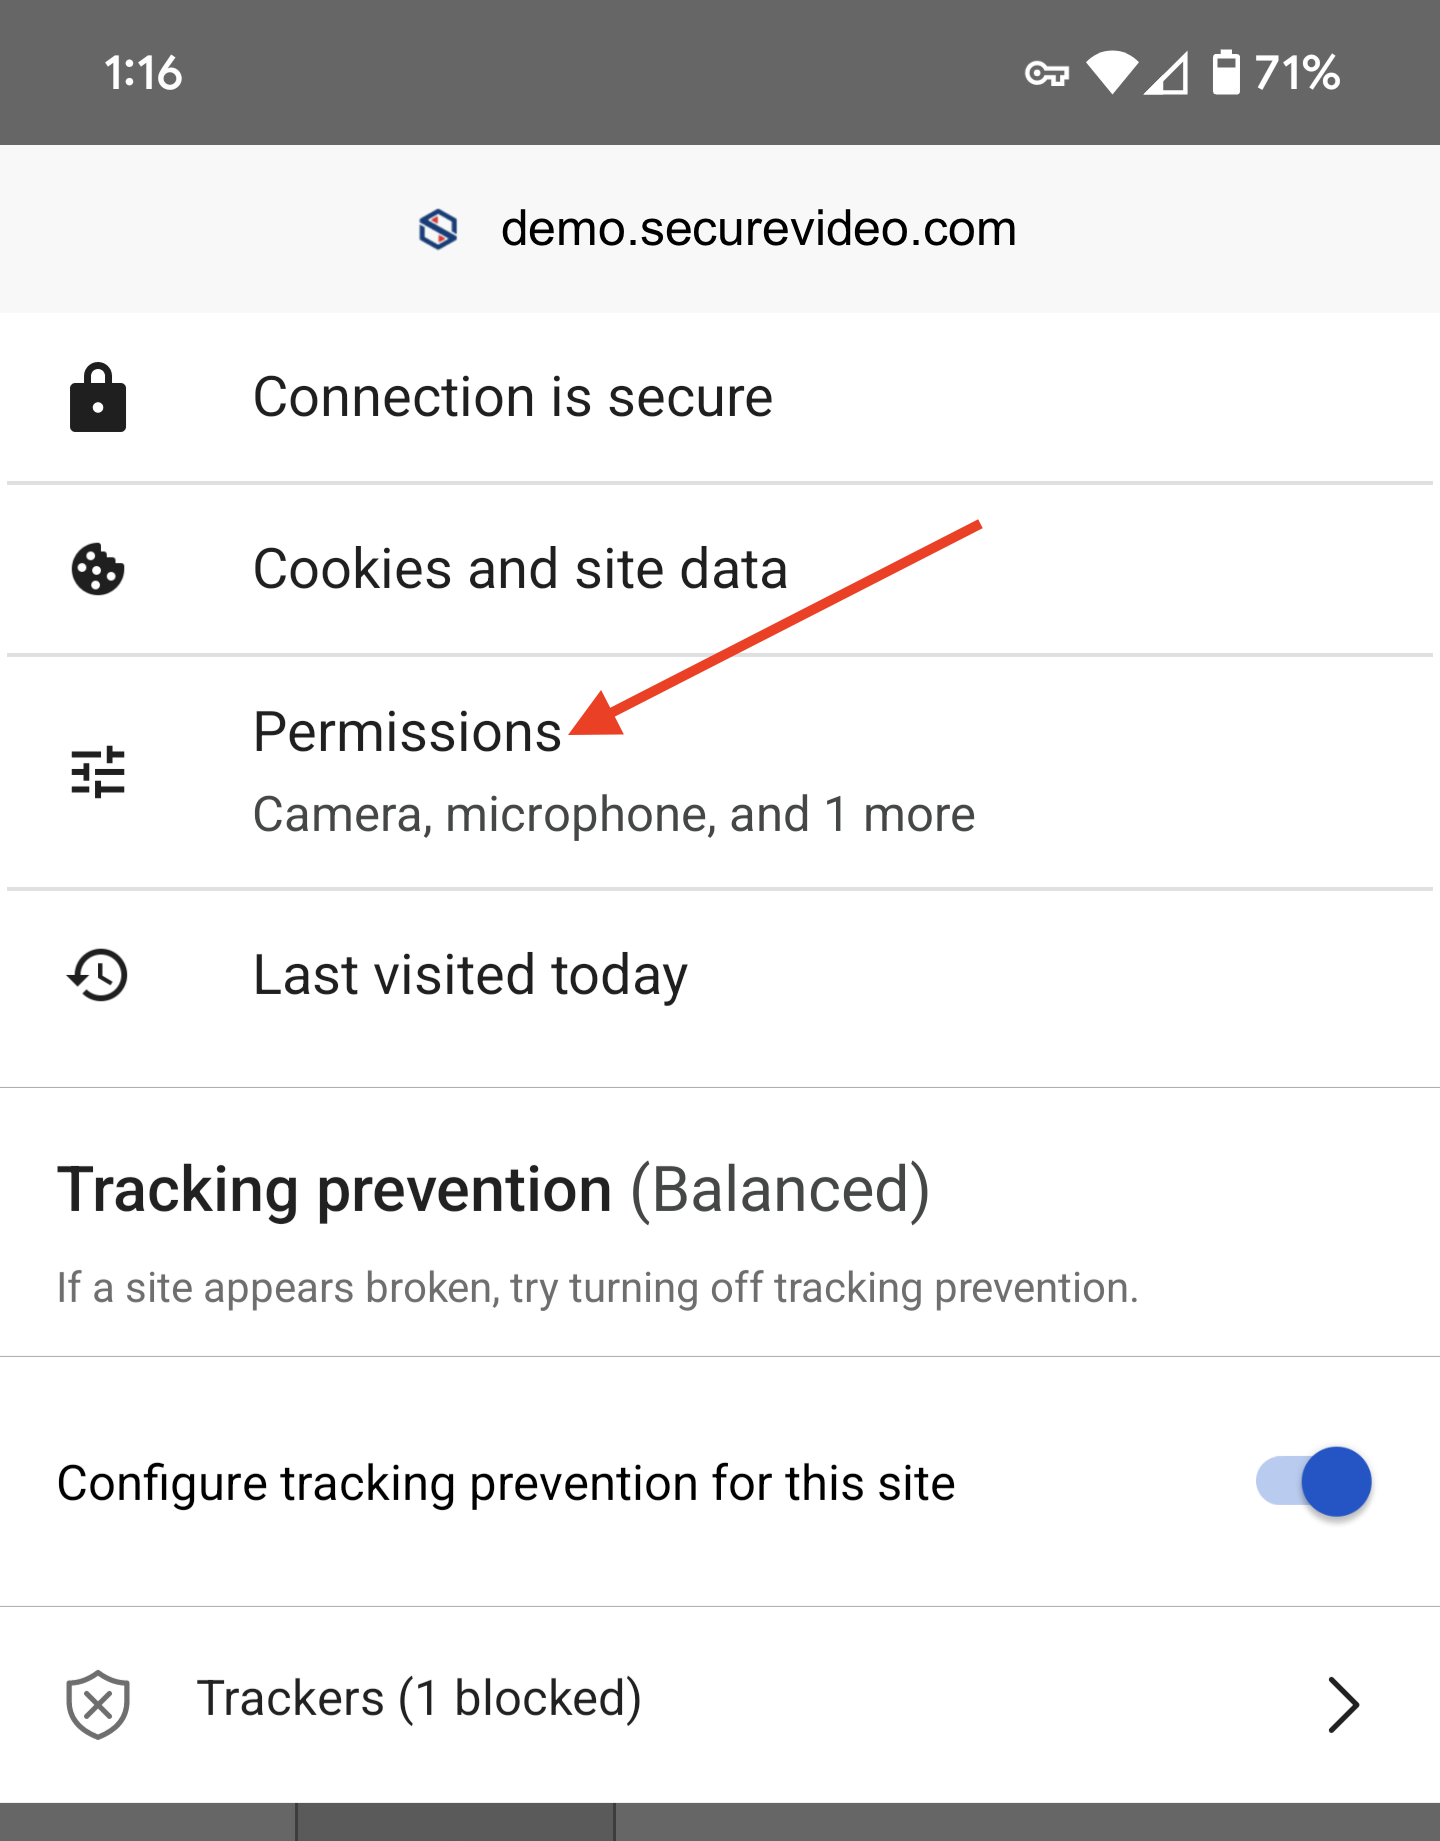The height and width of the screenshot is (1841, 1440).
Task: Click the trackers shield icon
Action: pyautogui.click(x=98, y=1703)
